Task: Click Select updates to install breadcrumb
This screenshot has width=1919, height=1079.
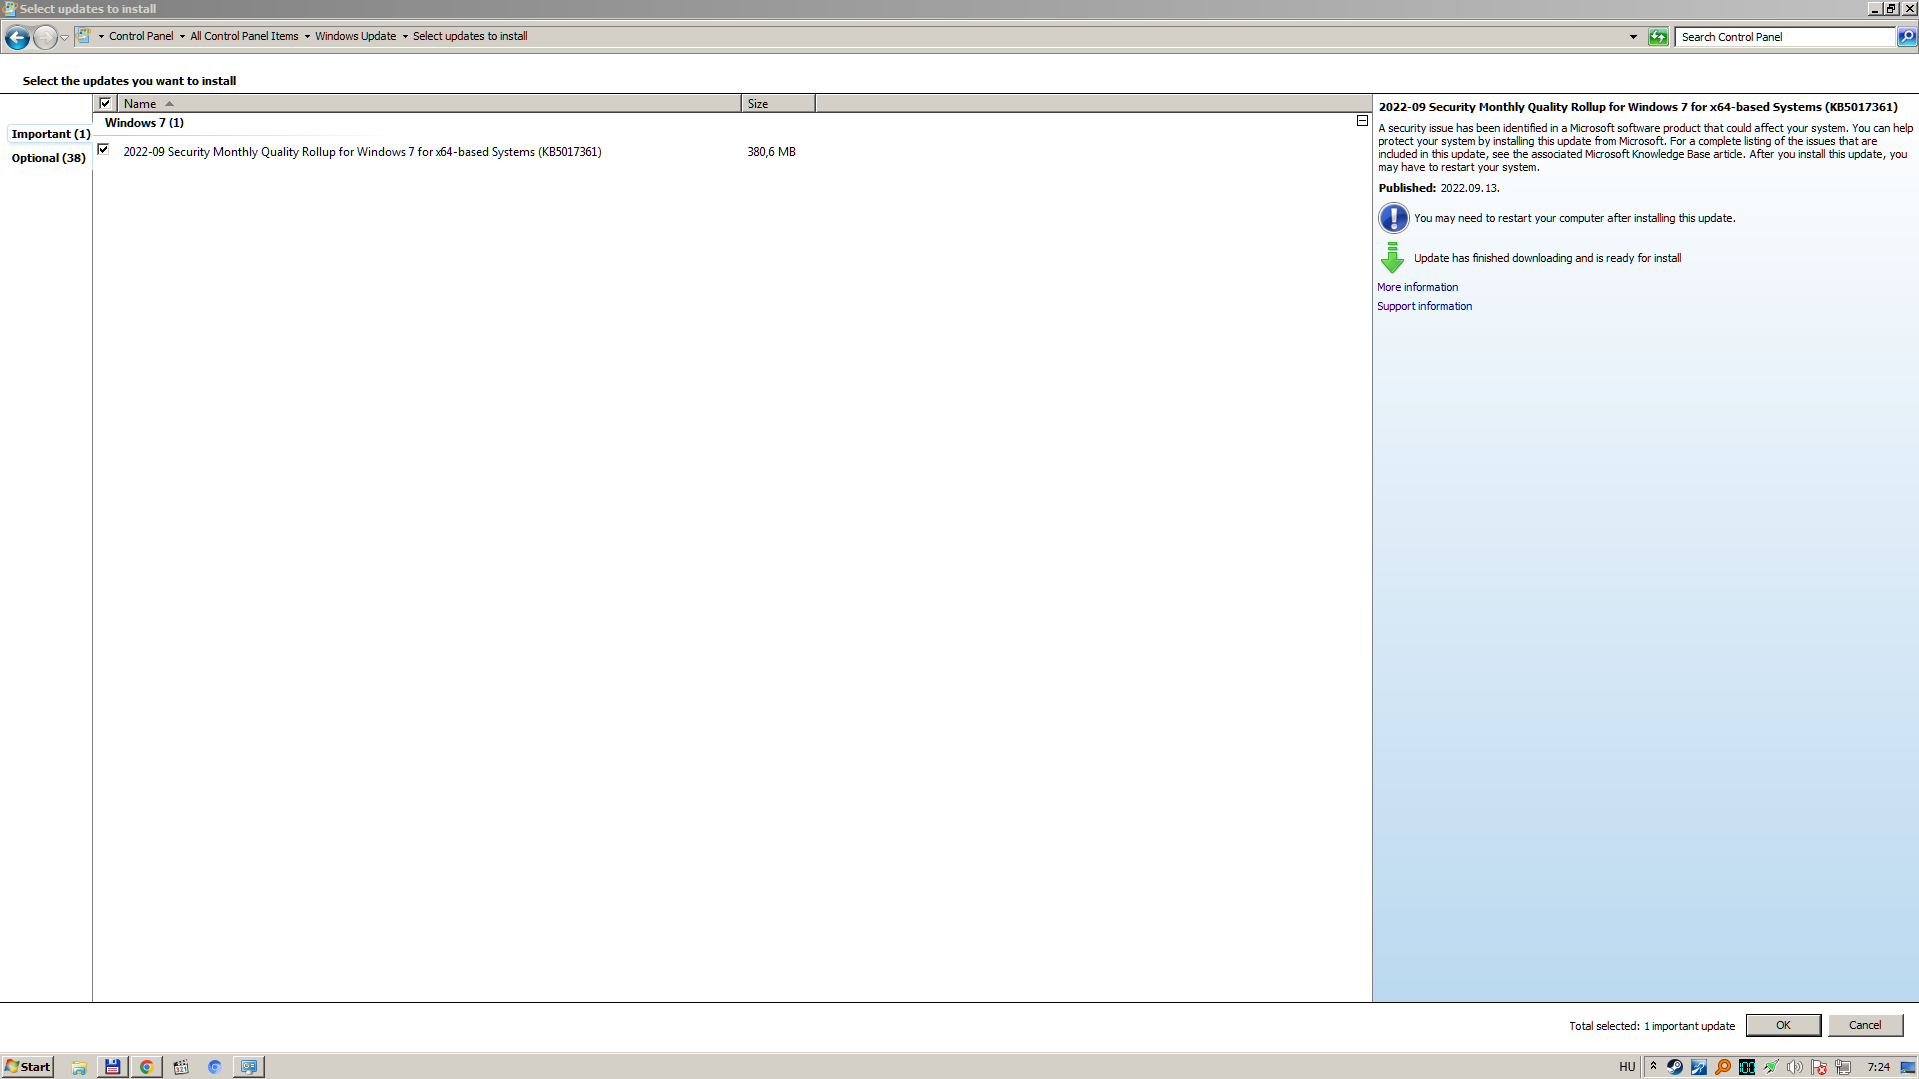Action: pyautogui.click(x=470, y=36)
